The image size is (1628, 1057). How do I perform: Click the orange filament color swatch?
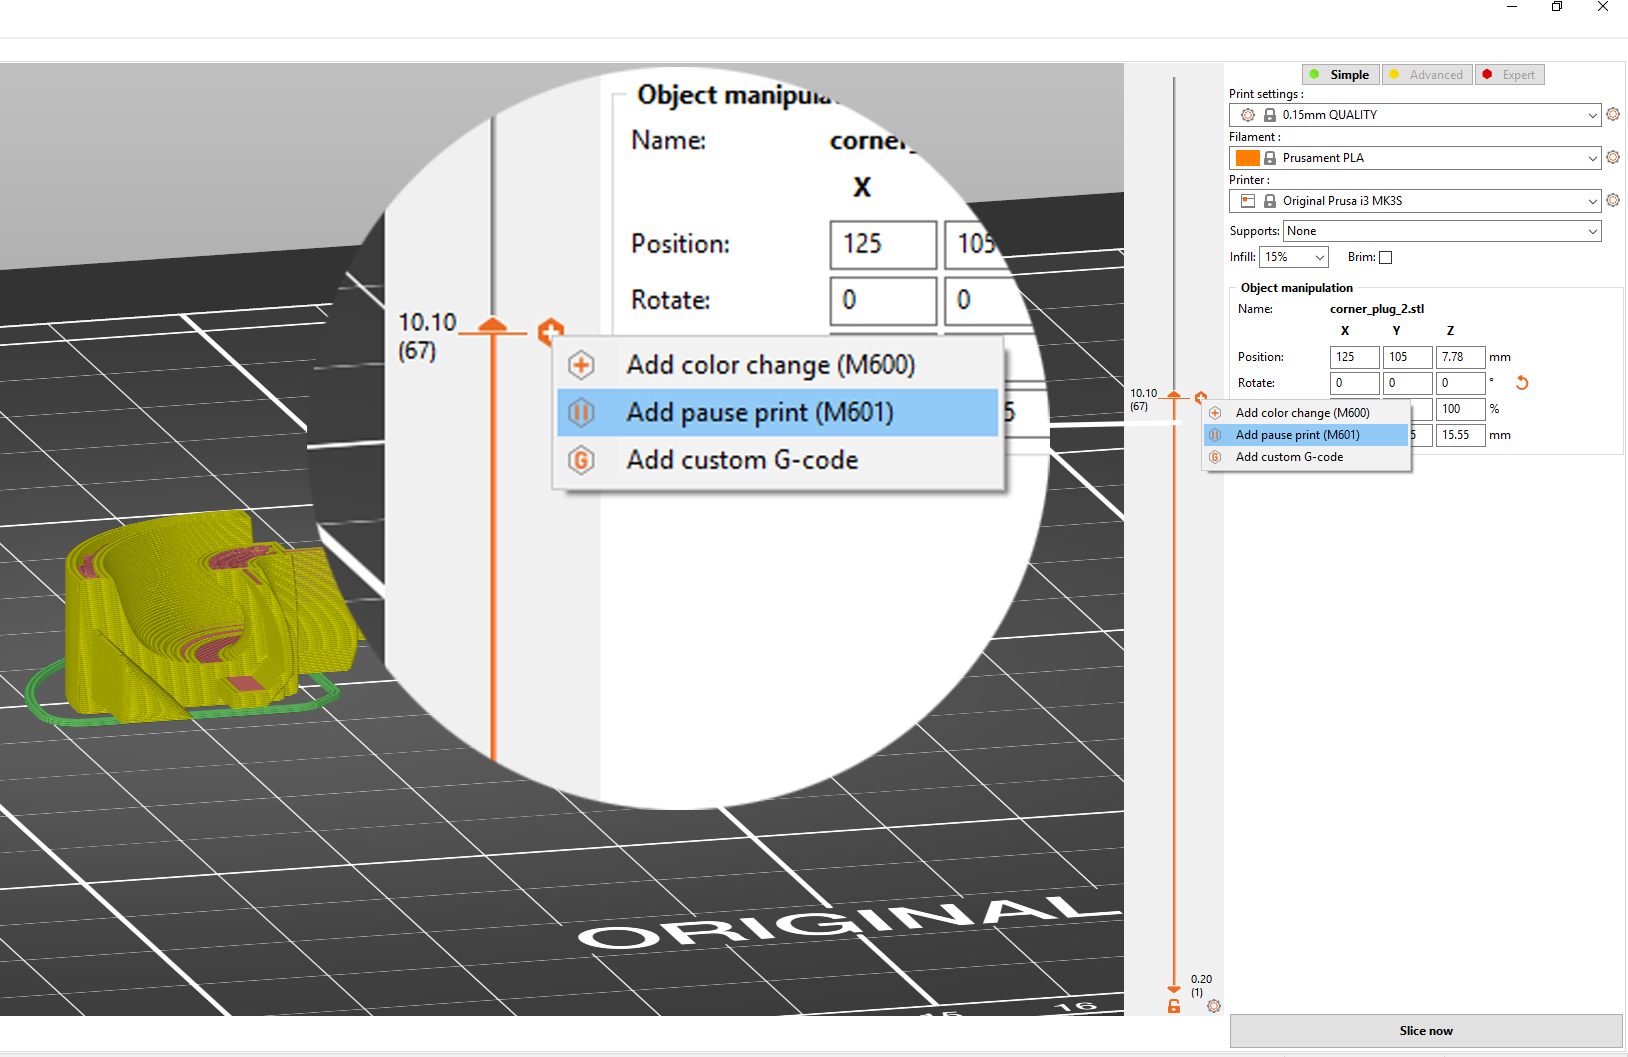1247,158
